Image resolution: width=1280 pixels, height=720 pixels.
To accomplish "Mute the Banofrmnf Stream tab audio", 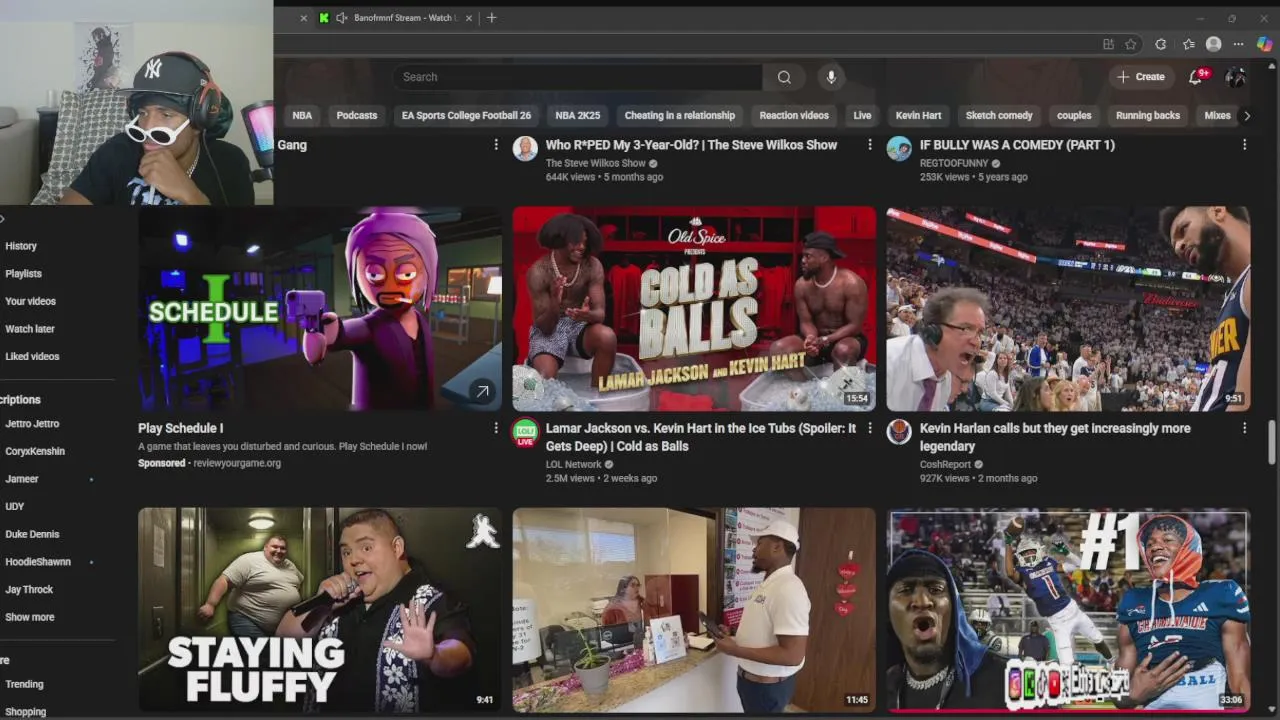I will [x=341, y=18].
